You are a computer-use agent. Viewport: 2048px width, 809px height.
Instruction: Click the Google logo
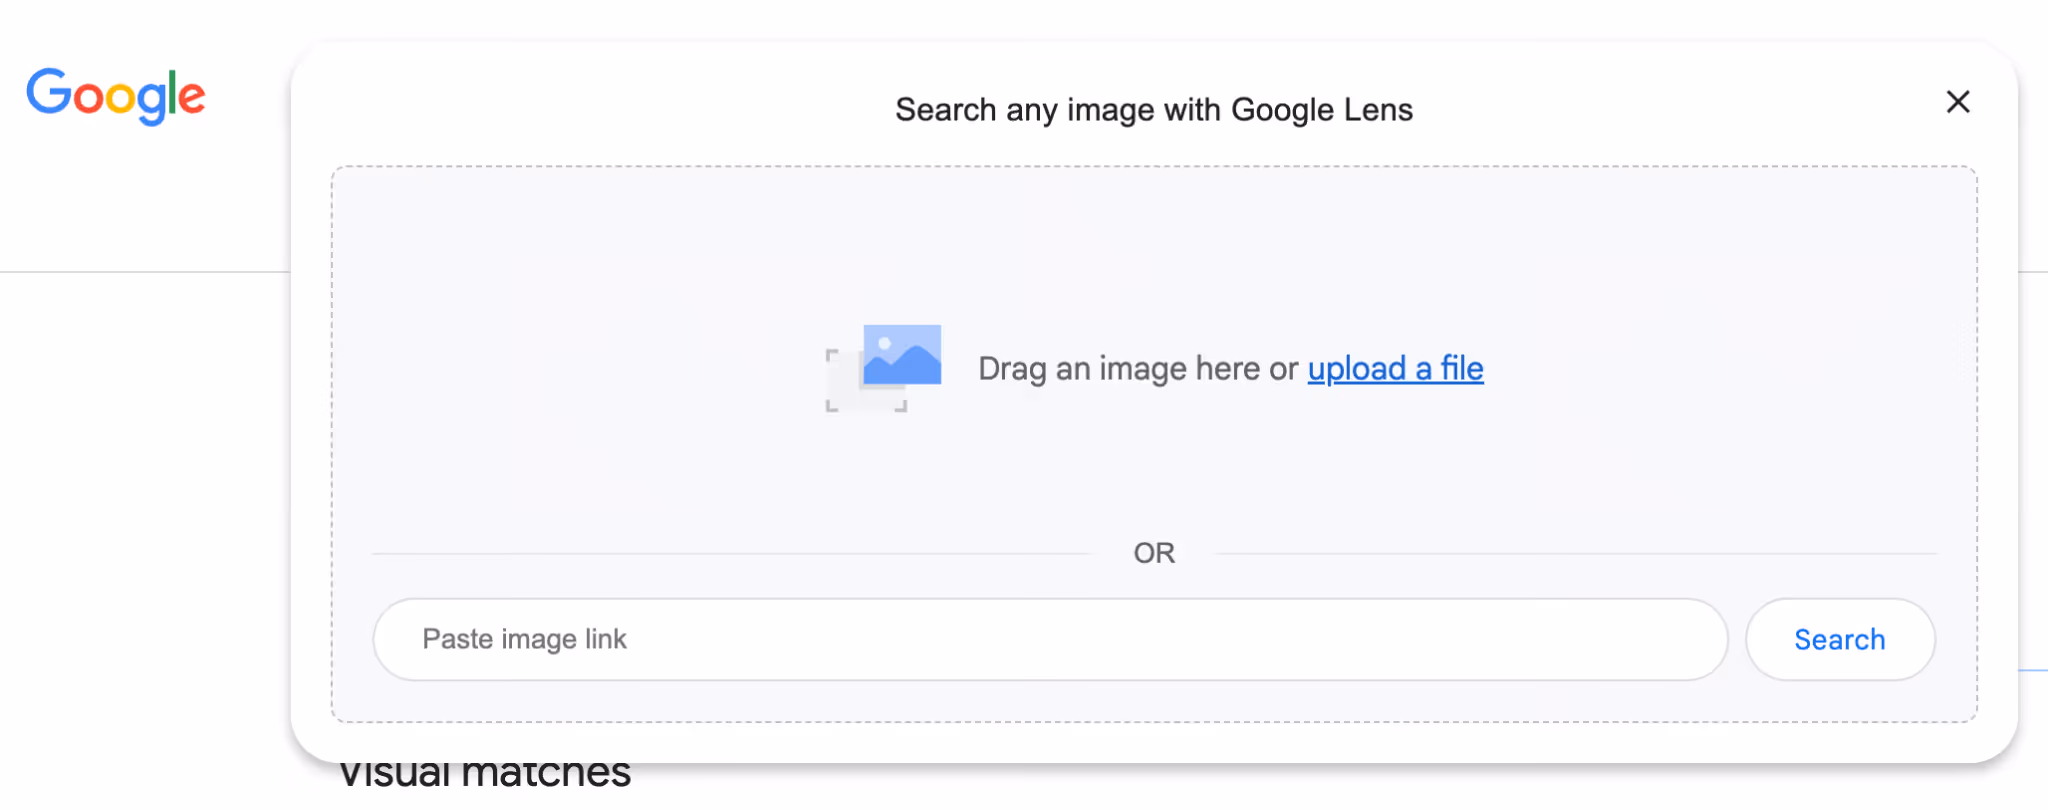(x=116, y=97)
